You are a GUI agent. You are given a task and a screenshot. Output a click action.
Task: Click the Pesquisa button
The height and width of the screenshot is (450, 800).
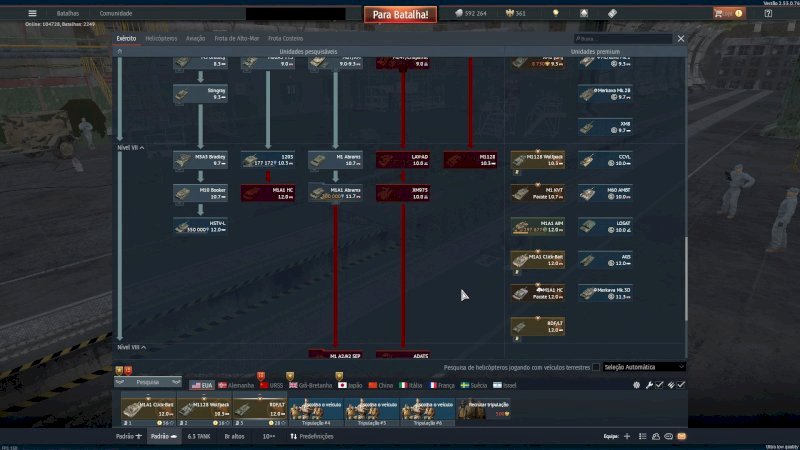[148, 382]
